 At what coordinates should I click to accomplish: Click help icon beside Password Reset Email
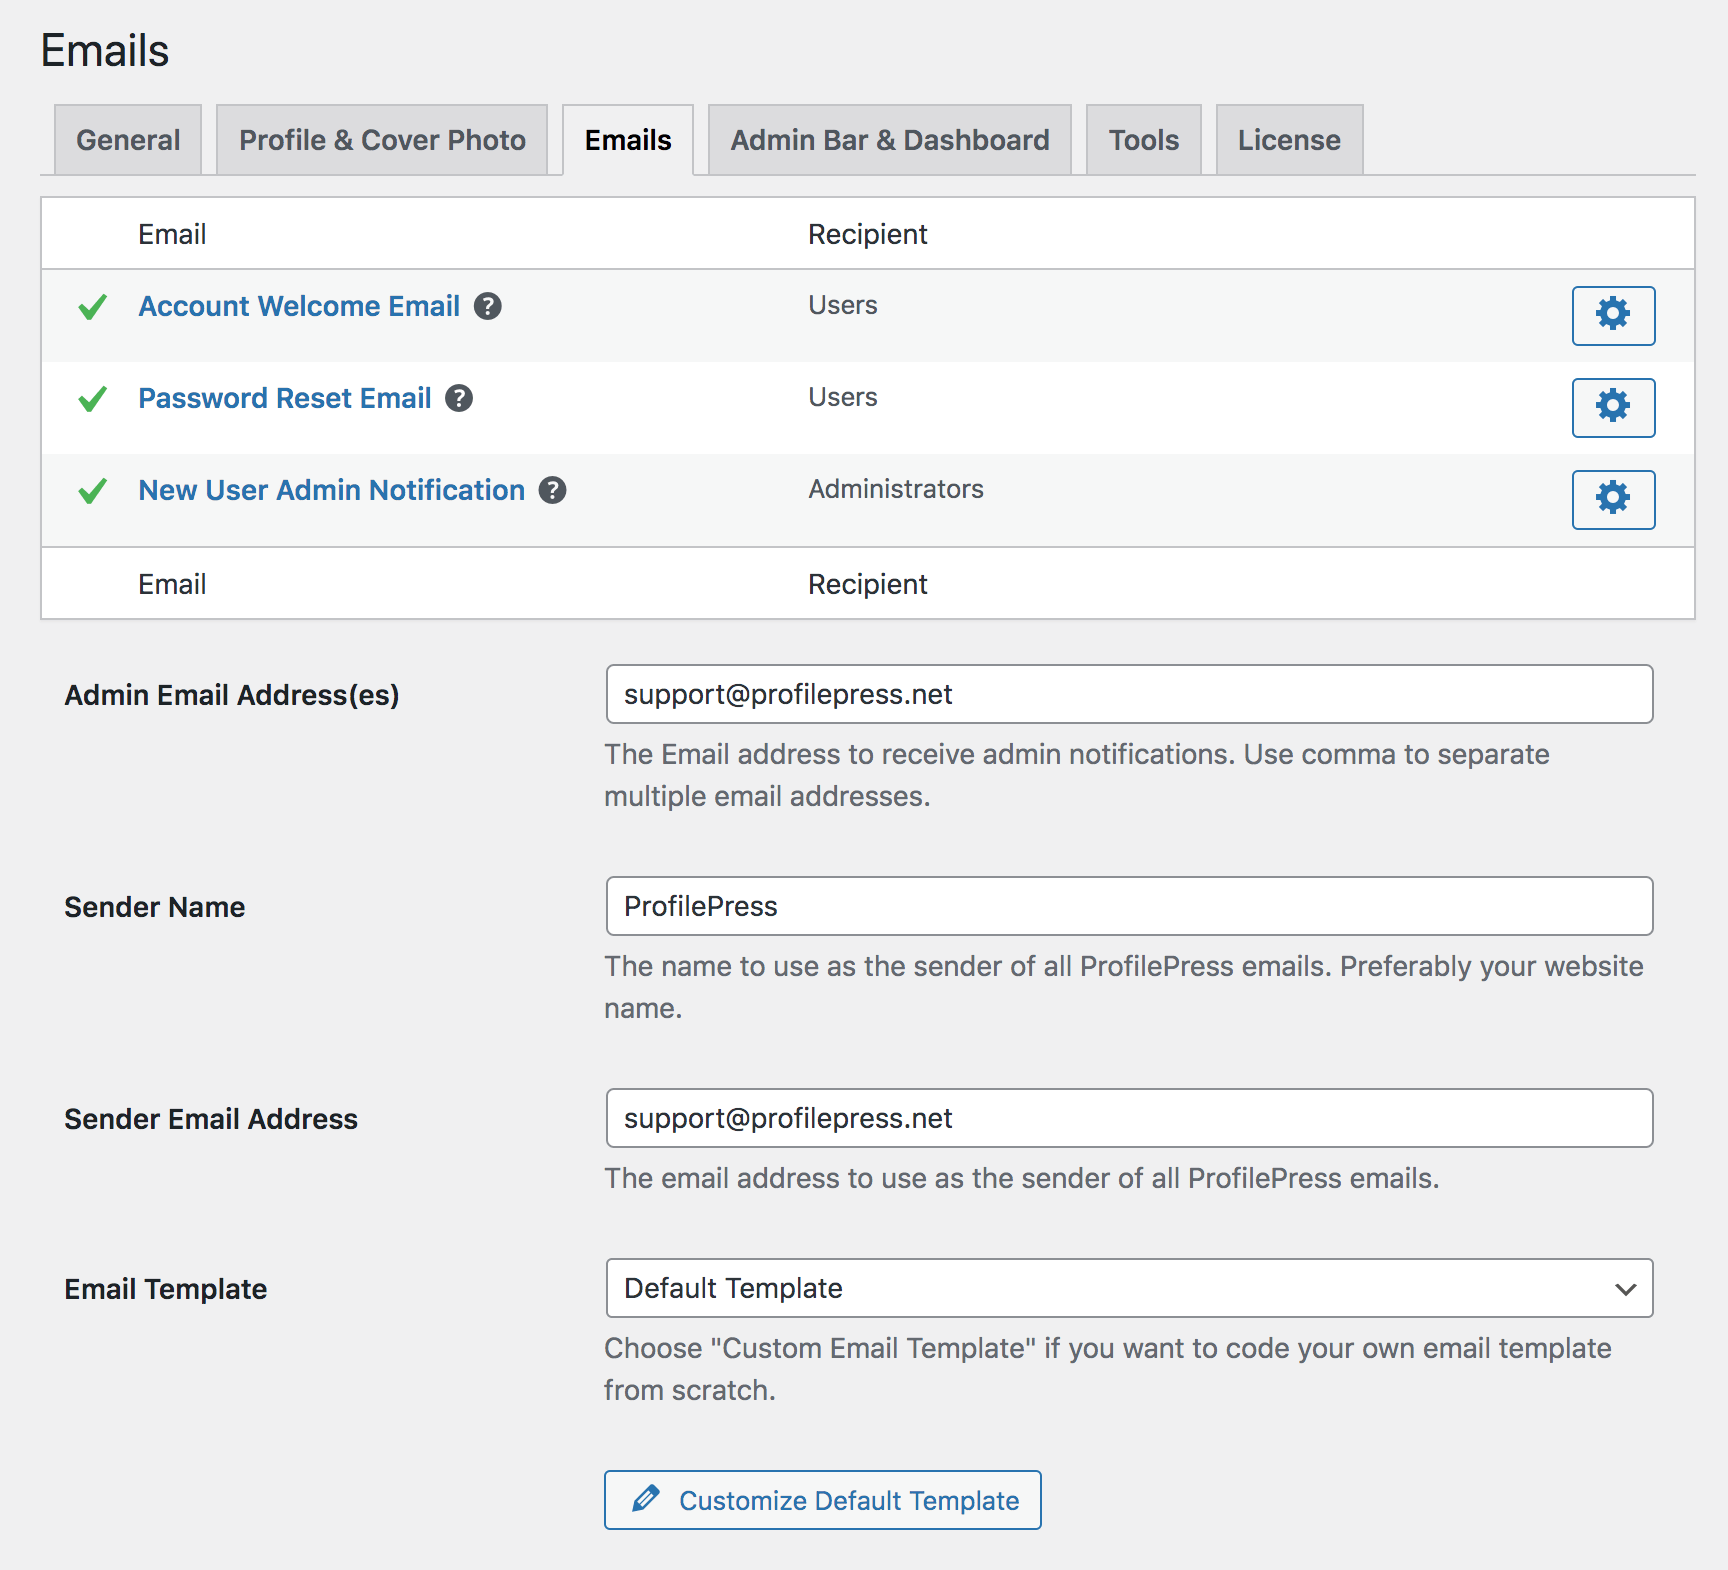[x=459, y=398]
